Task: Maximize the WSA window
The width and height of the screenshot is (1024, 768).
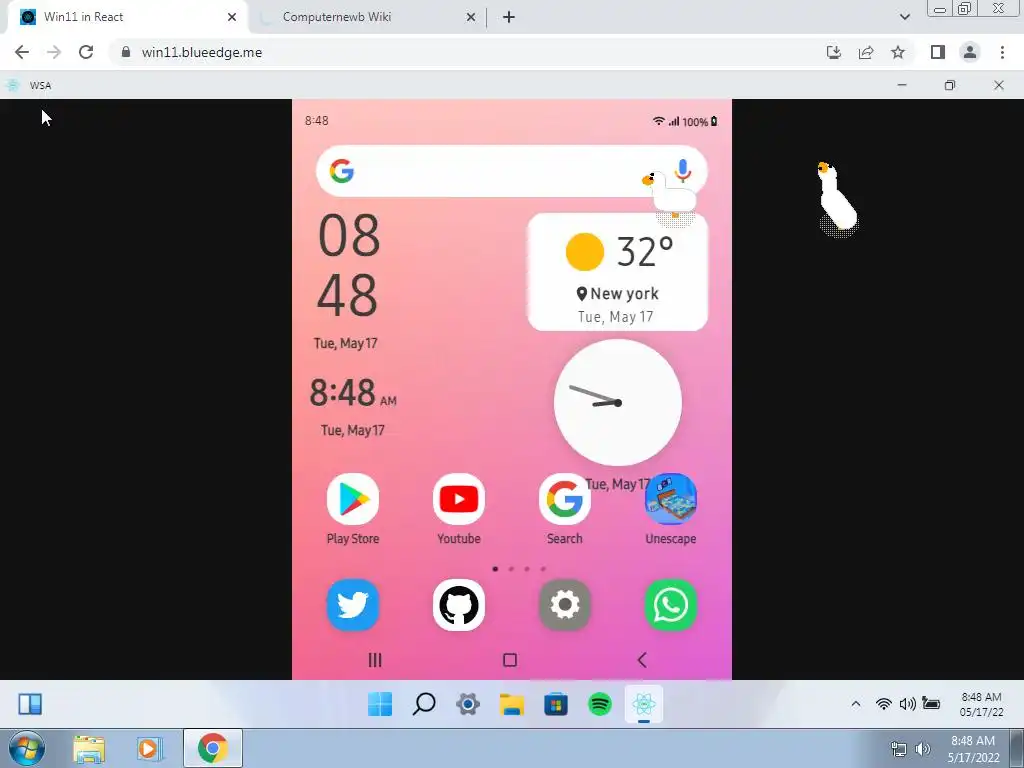Action: 950,85
